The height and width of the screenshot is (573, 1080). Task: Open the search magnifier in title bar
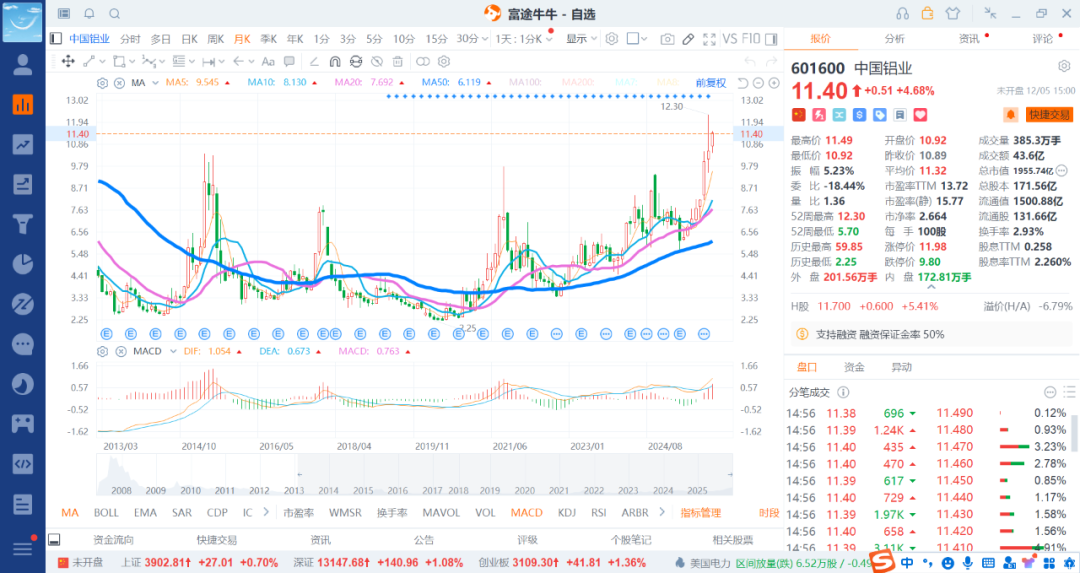click(x=115, y=14)
